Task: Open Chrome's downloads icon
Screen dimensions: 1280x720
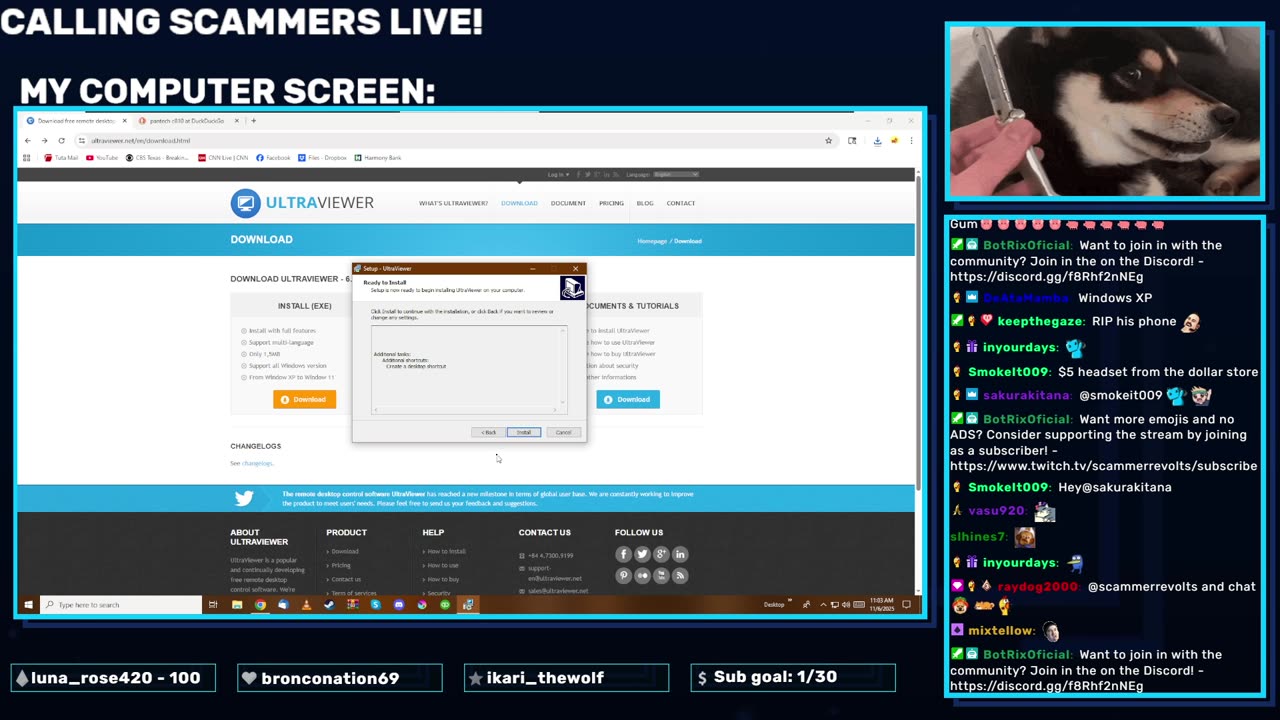Action: pos(877,140)
